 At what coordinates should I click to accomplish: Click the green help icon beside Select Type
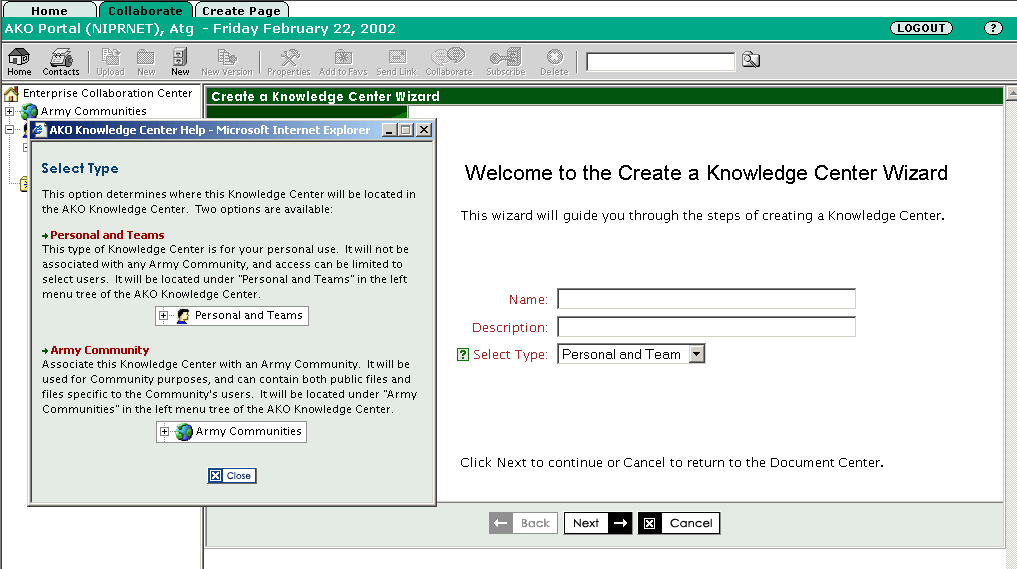tap(463, 354)
